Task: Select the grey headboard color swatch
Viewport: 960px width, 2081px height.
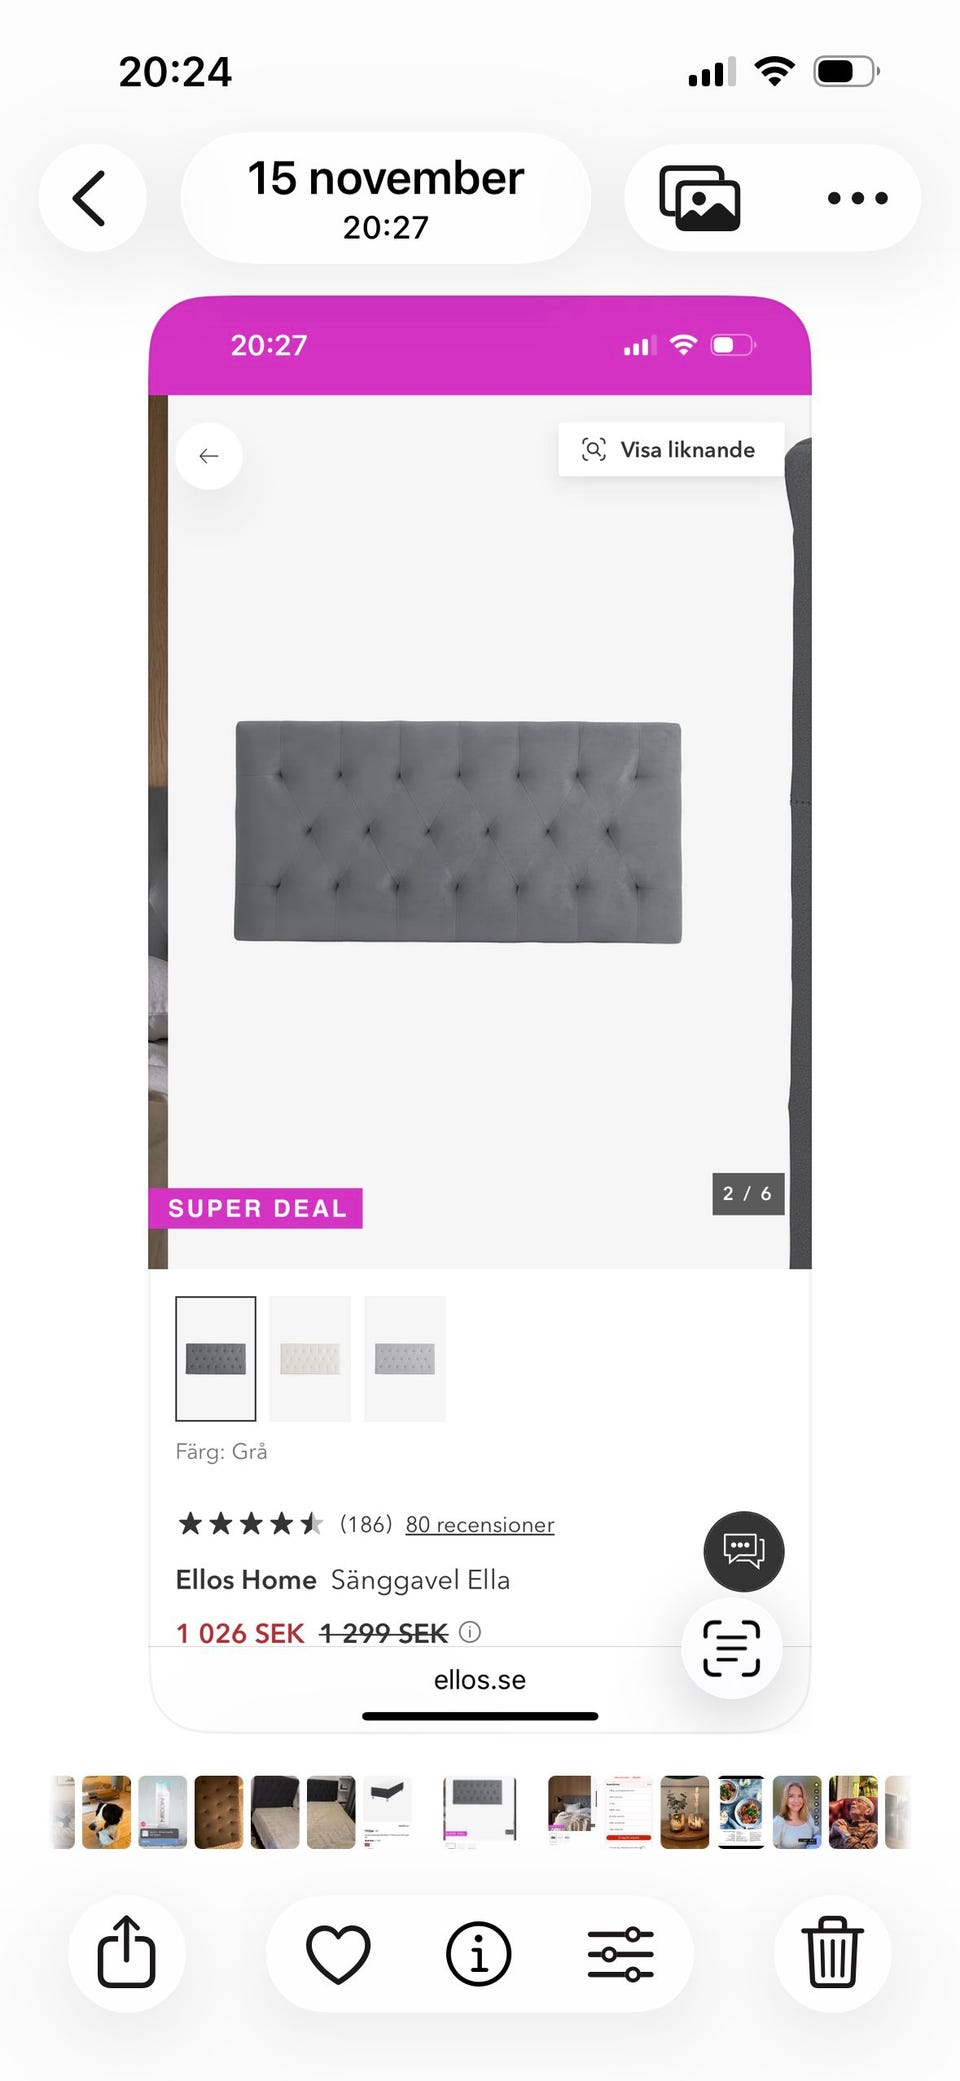Action: 216,1358
